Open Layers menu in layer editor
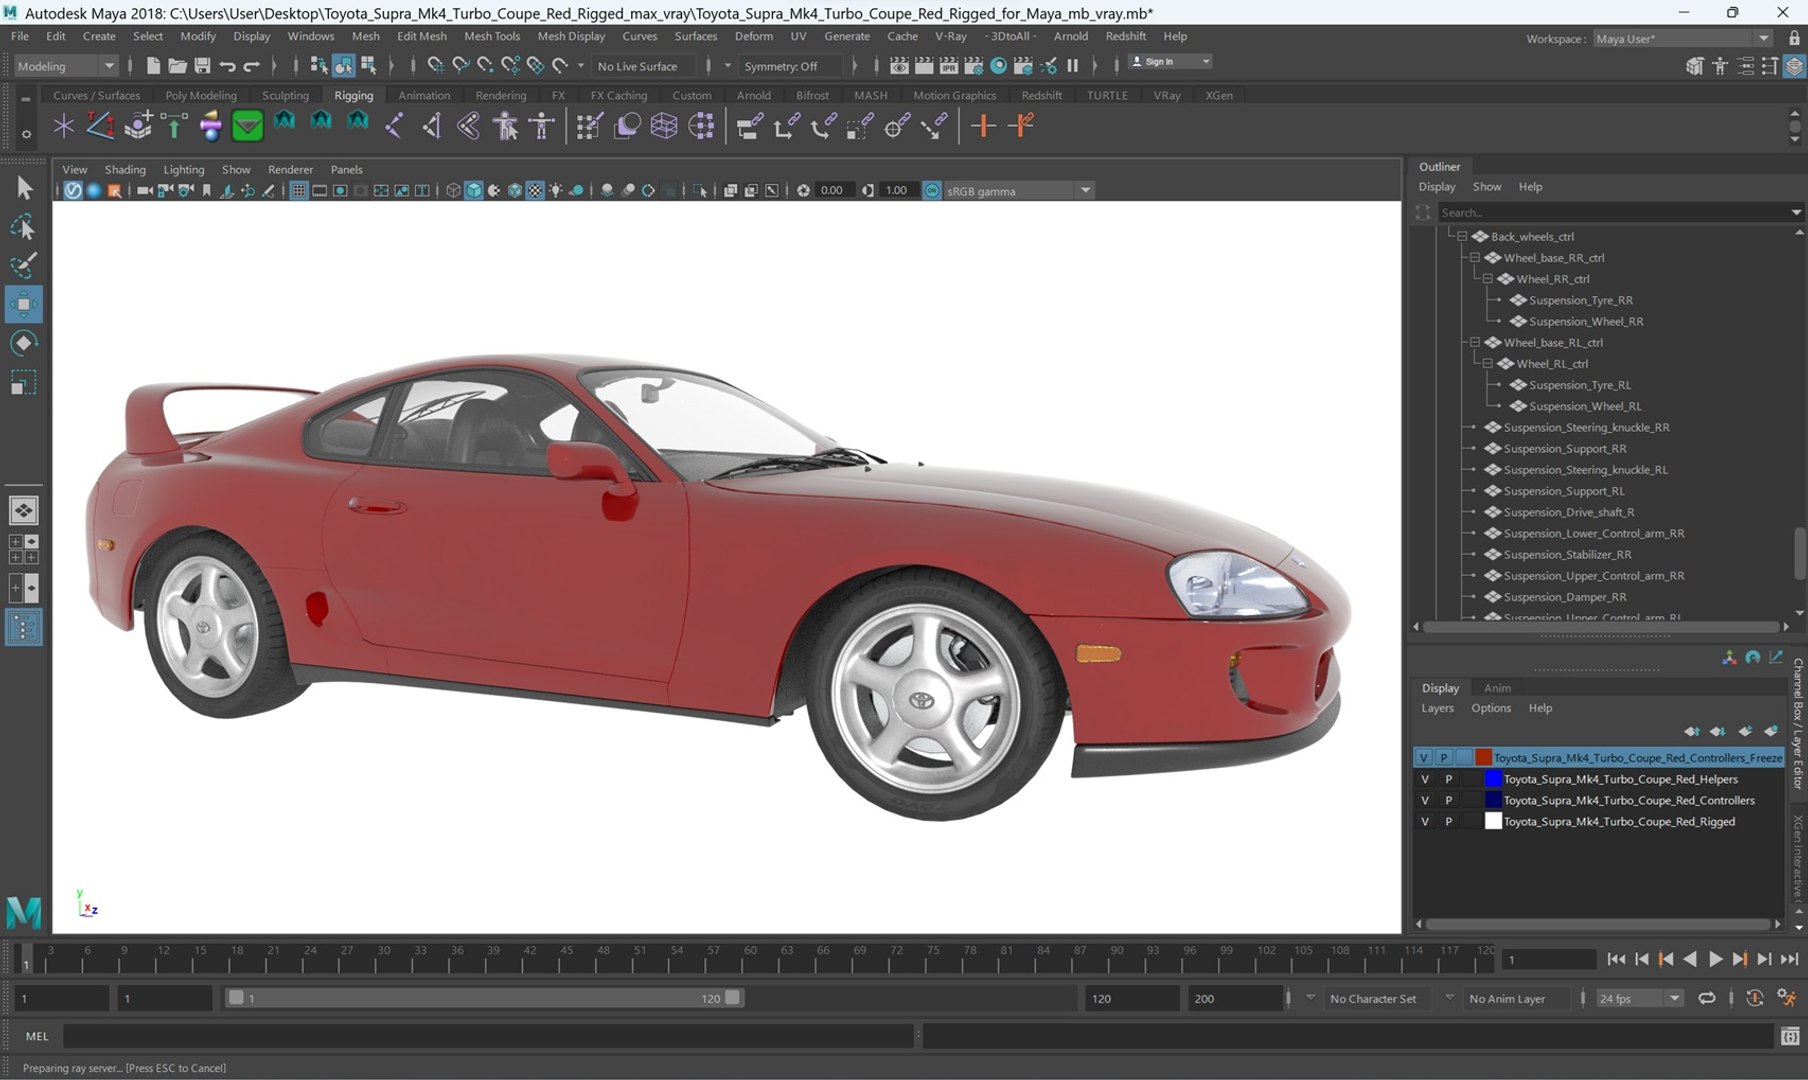Screen dimensions: 1808x1080 (x=1437, y=708)
